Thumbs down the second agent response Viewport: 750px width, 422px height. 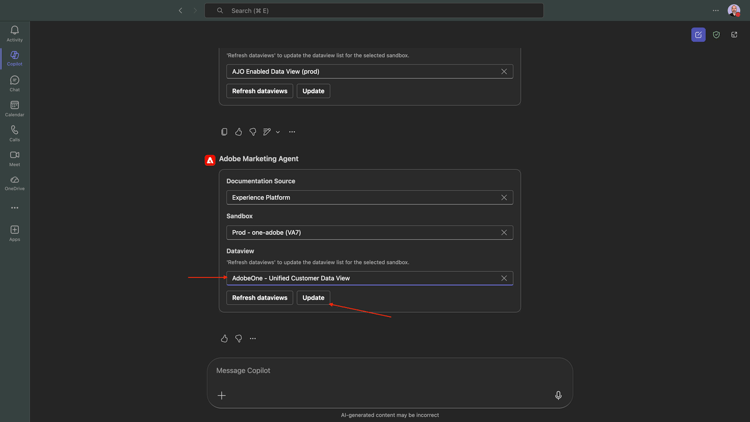pyautogui.click(x=239, y=338)
